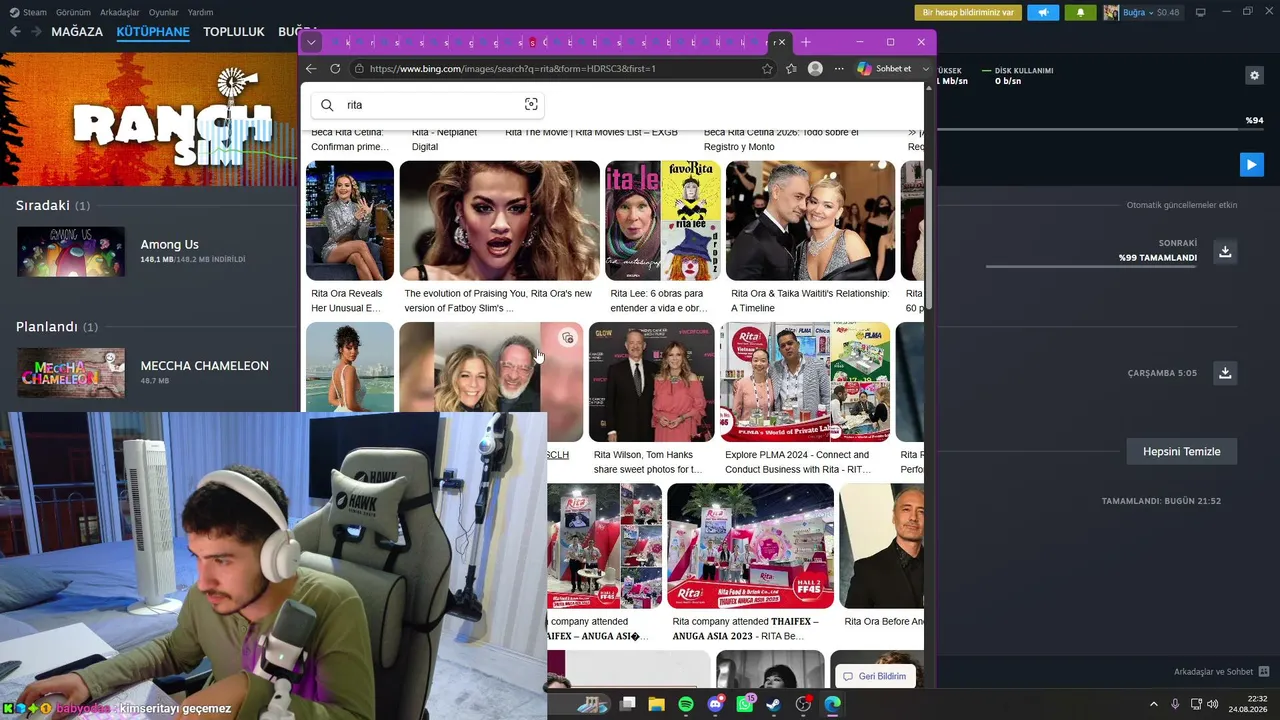Expand the Edge tab list dropdown
This screenshot has width=1280, height=720.
pos(312,42)
